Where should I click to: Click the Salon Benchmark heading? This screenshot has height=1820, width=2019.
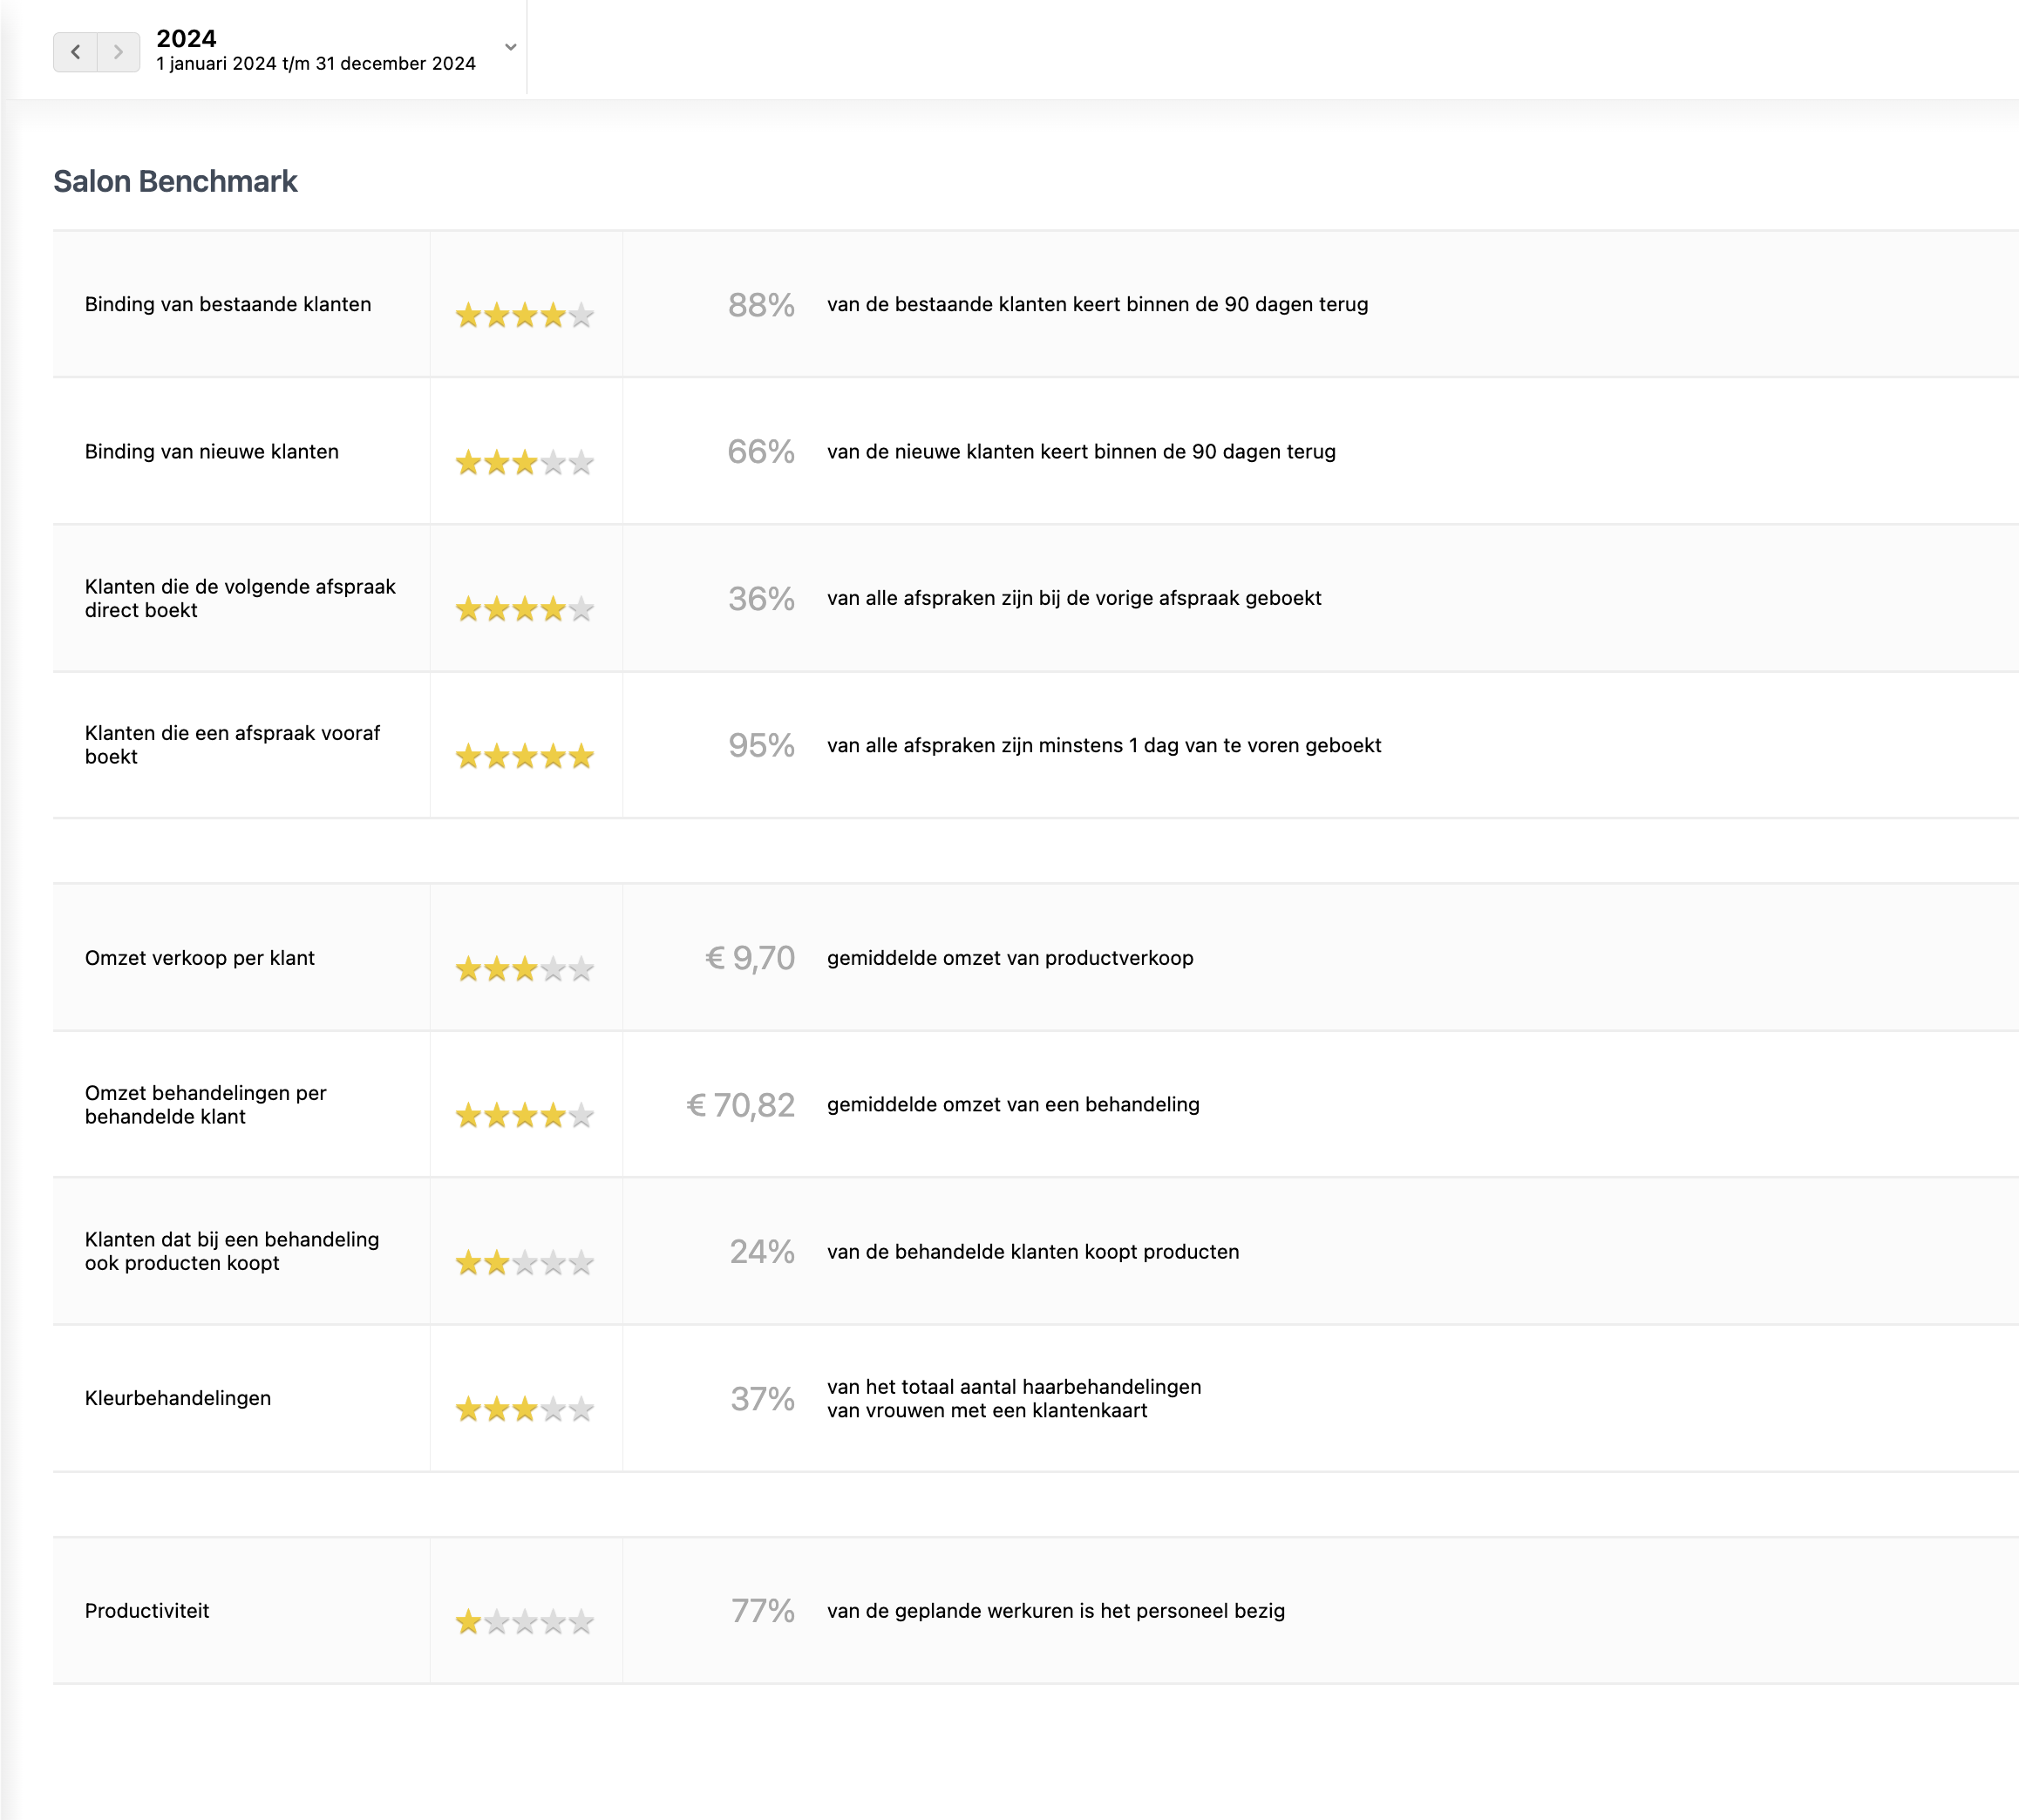click(175, 181)
